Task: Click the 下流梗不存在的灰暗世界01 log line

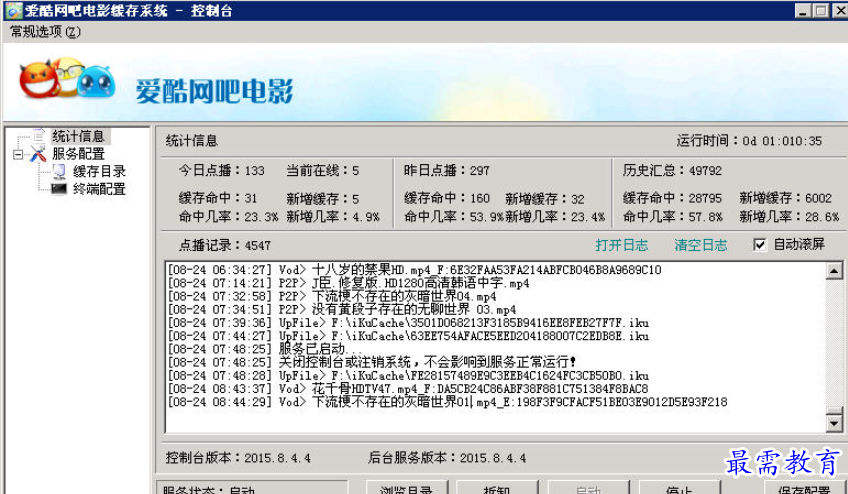Action: point(447,402)
